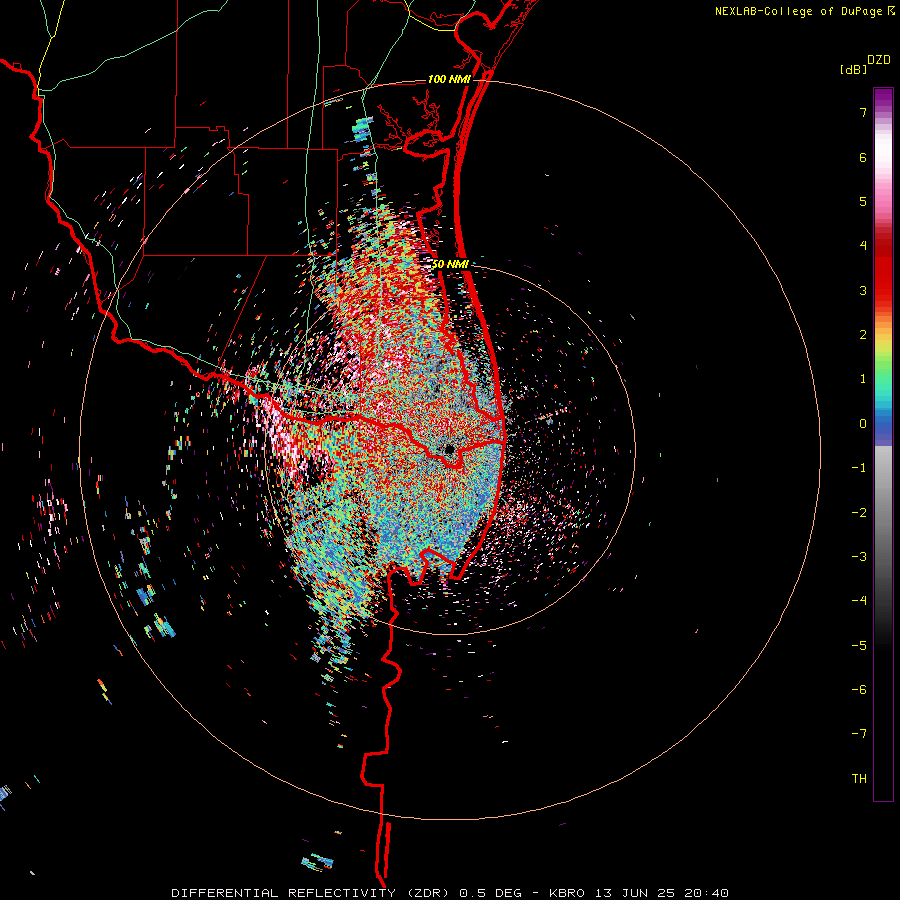Screen dimensions: 900x900
Task: Click the -2 value on color scale
Action: [x=859, y=513]
